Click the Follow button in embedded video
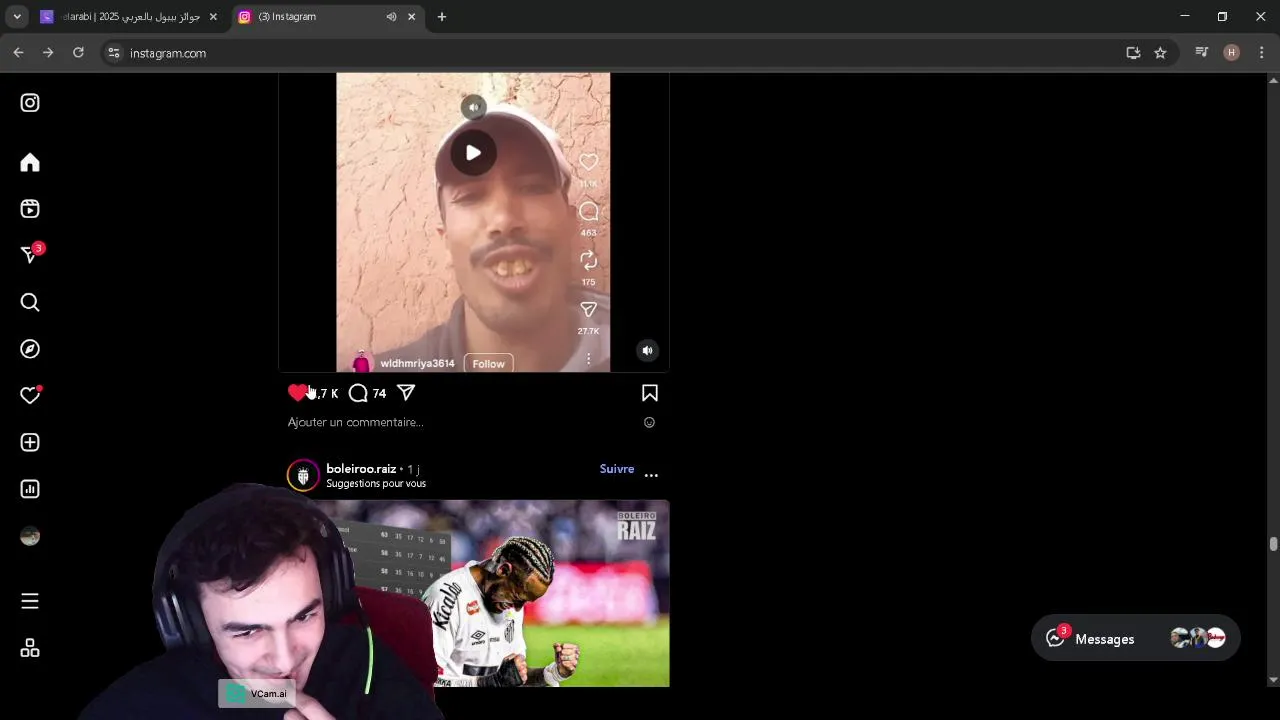This screenshot has height=720, width=1280. 488,363
